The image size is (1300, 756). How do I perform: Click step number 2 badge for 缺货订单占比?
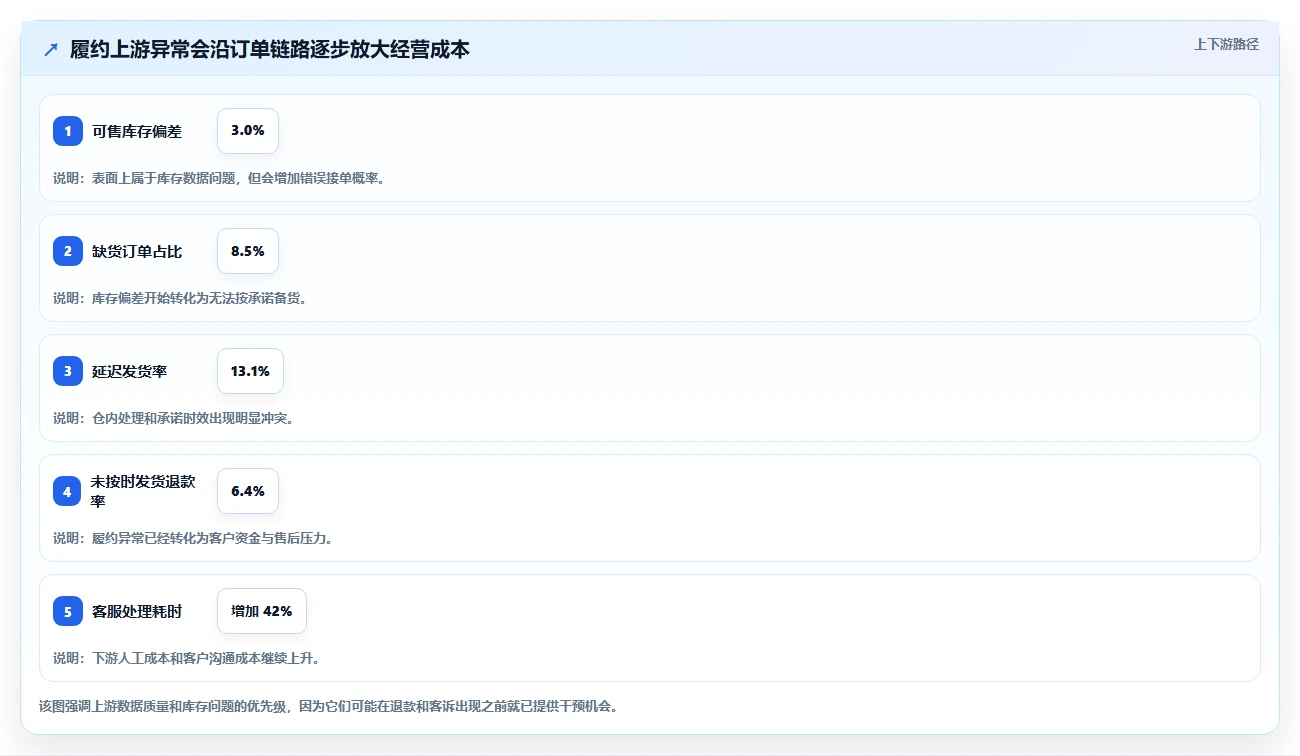pos(68,251)
